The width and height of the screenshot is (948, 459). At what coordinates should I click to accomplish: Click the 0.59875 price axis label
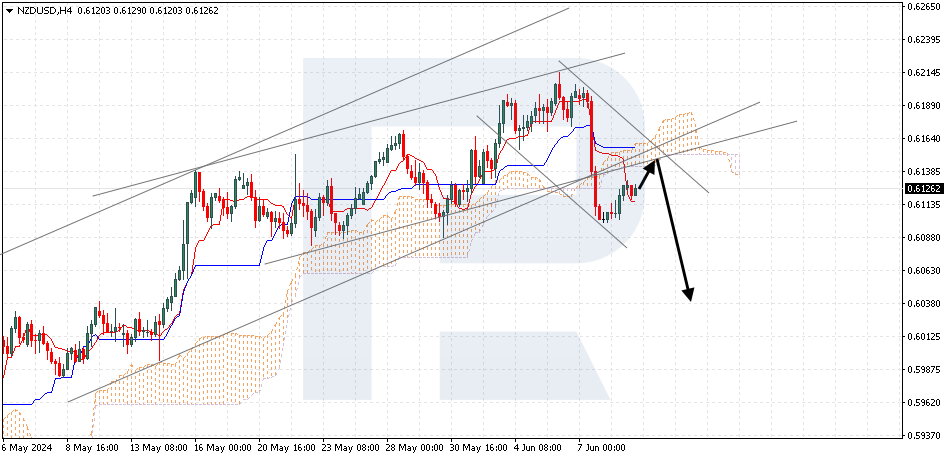pyautogui.click(x=925, y=369)
